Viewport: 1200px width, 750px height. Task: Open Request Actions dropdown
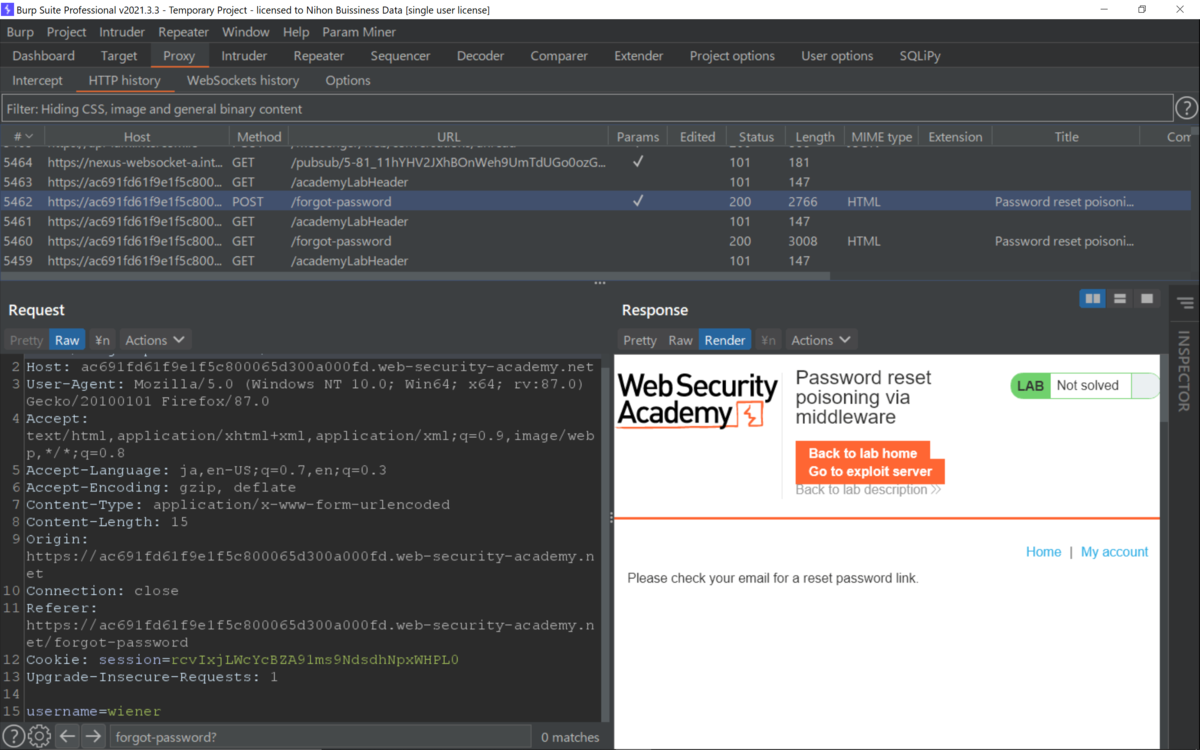(155, 340)
